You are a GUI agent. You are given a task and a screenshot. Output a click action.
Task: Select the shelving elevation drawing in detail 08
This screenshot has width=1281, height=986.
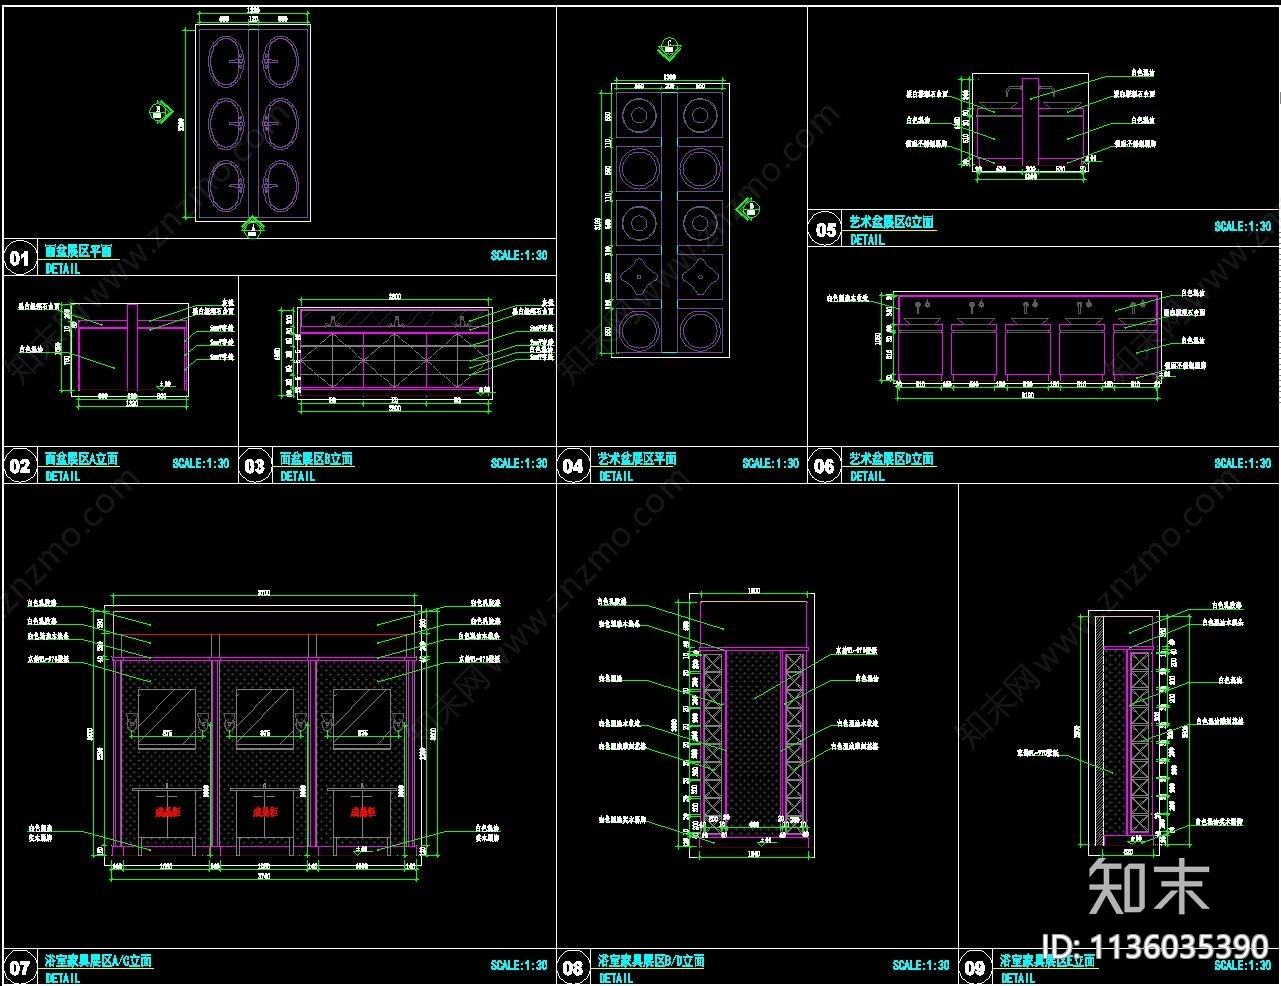754,724
